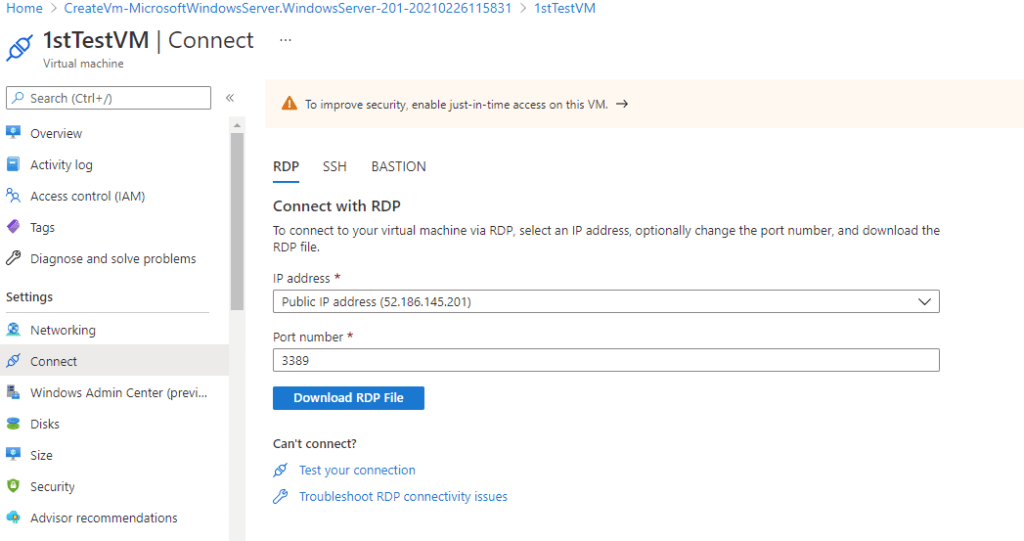This screenshot has height=541, width=1024.
Task: Click the arrow after just-in-time access message
Action: coord(622,104)
